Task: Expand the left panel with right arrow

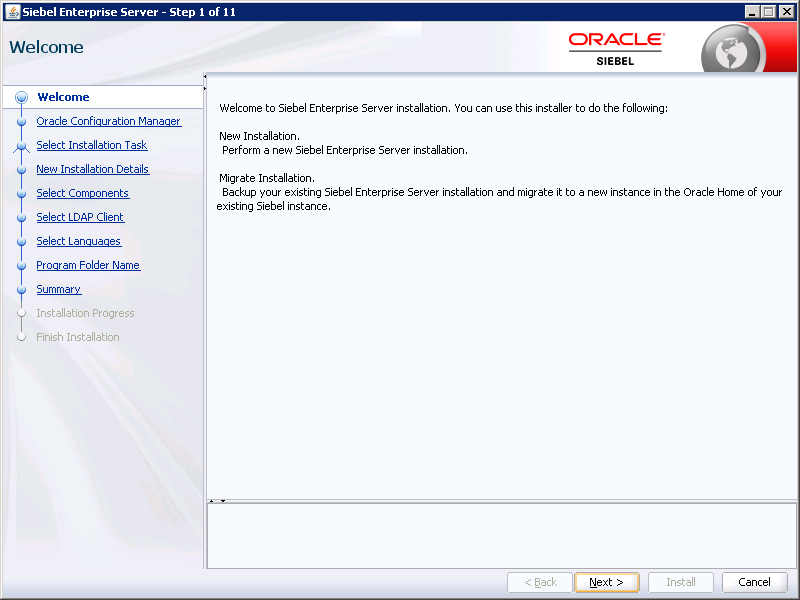Action: [x=205, y=89]
